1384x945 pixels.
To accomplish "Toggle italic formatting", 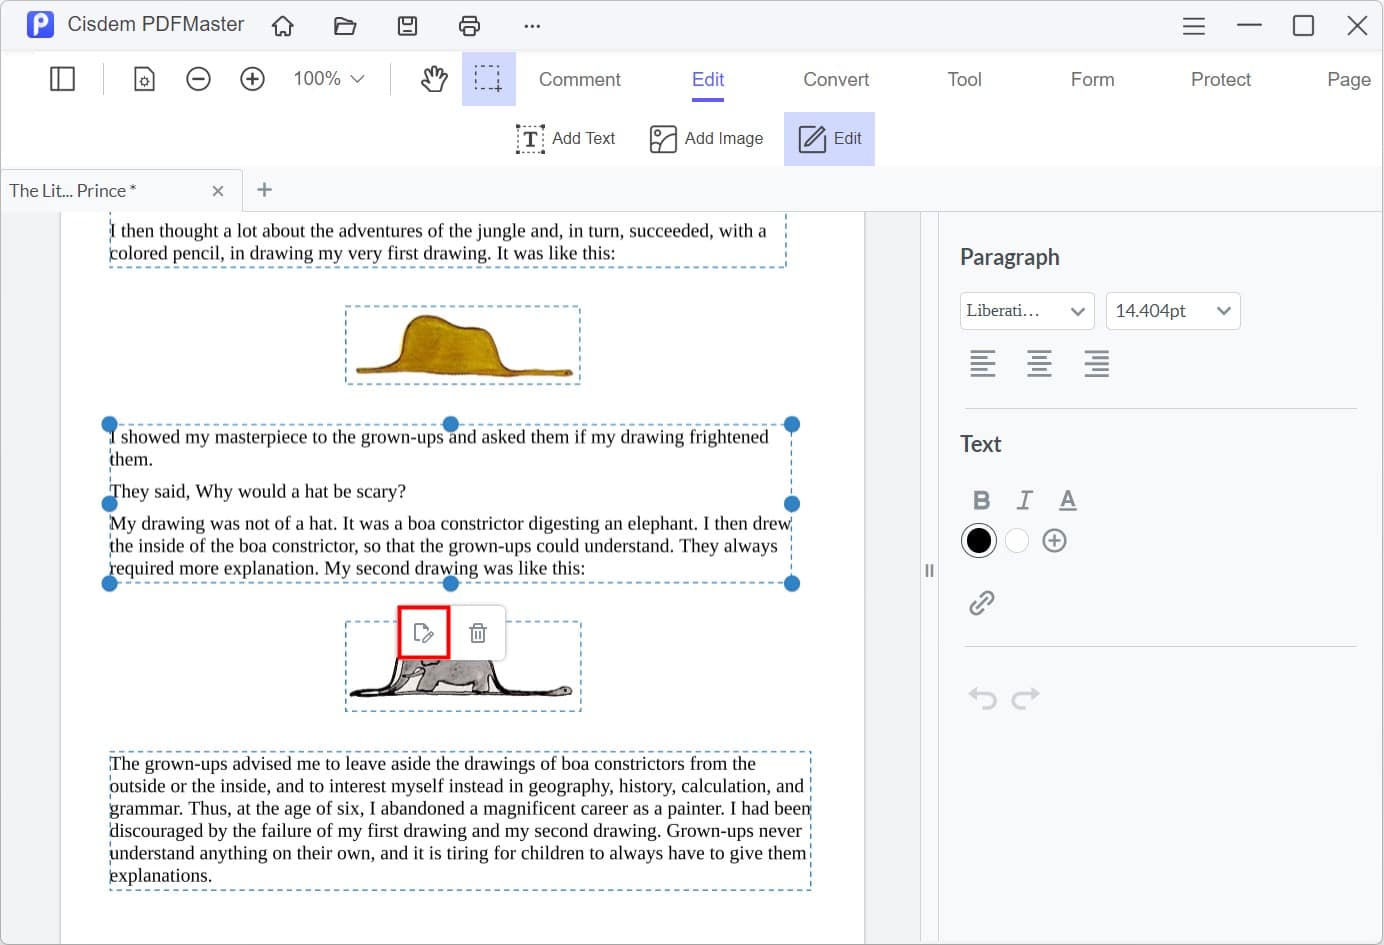I will [1024, 499].
